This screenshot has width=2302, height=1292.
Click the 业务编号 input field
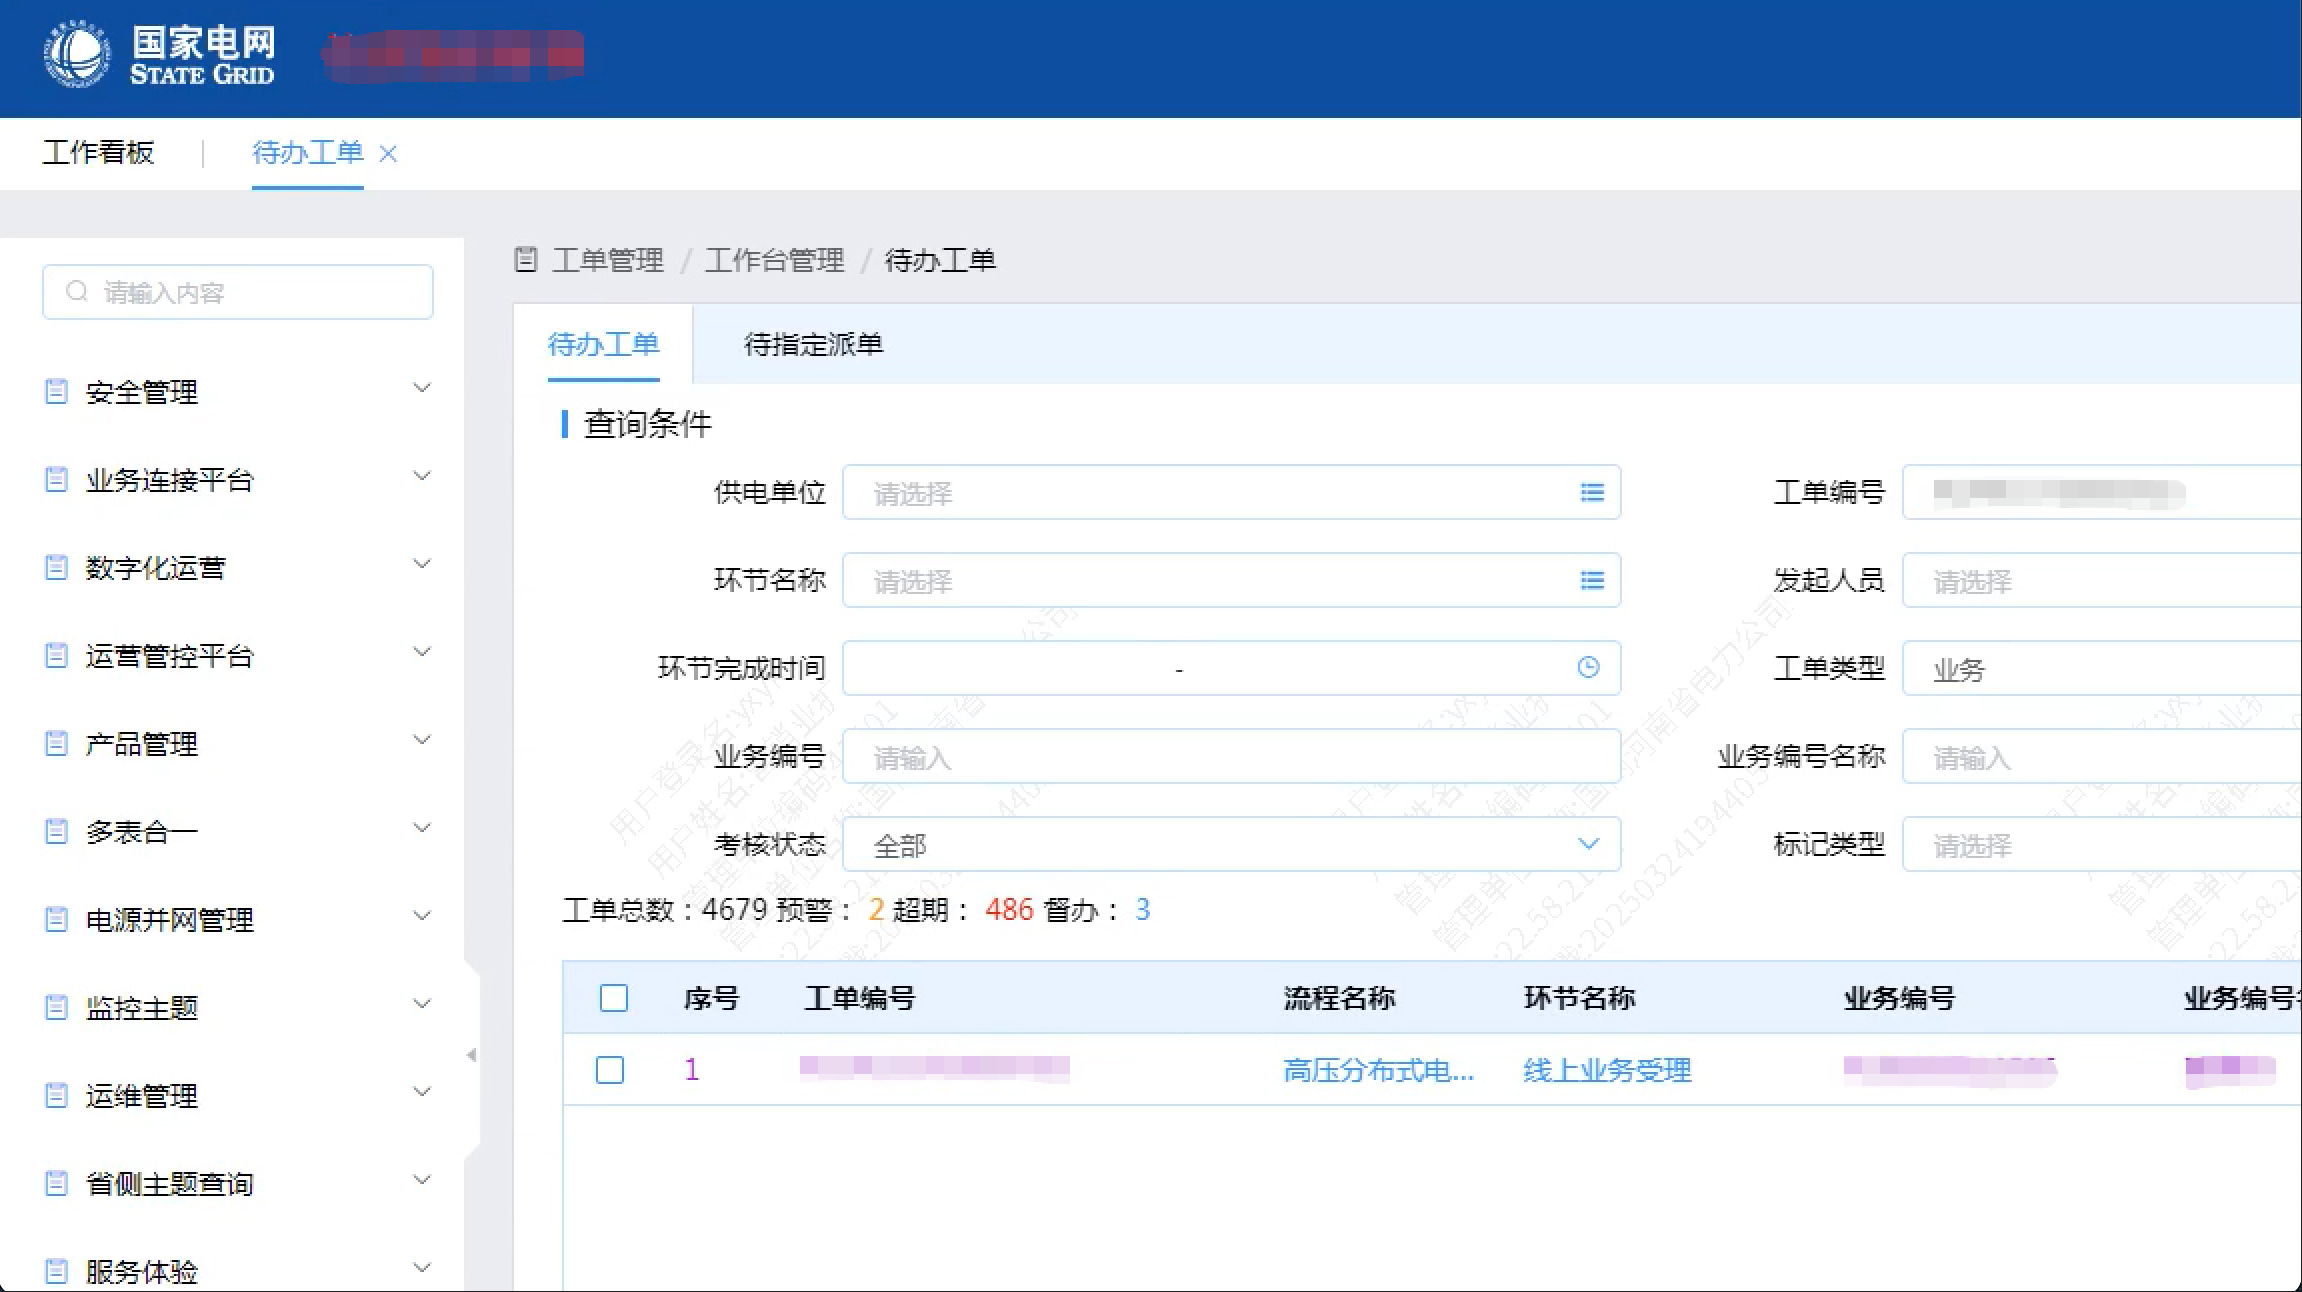tap(1230, 757)
